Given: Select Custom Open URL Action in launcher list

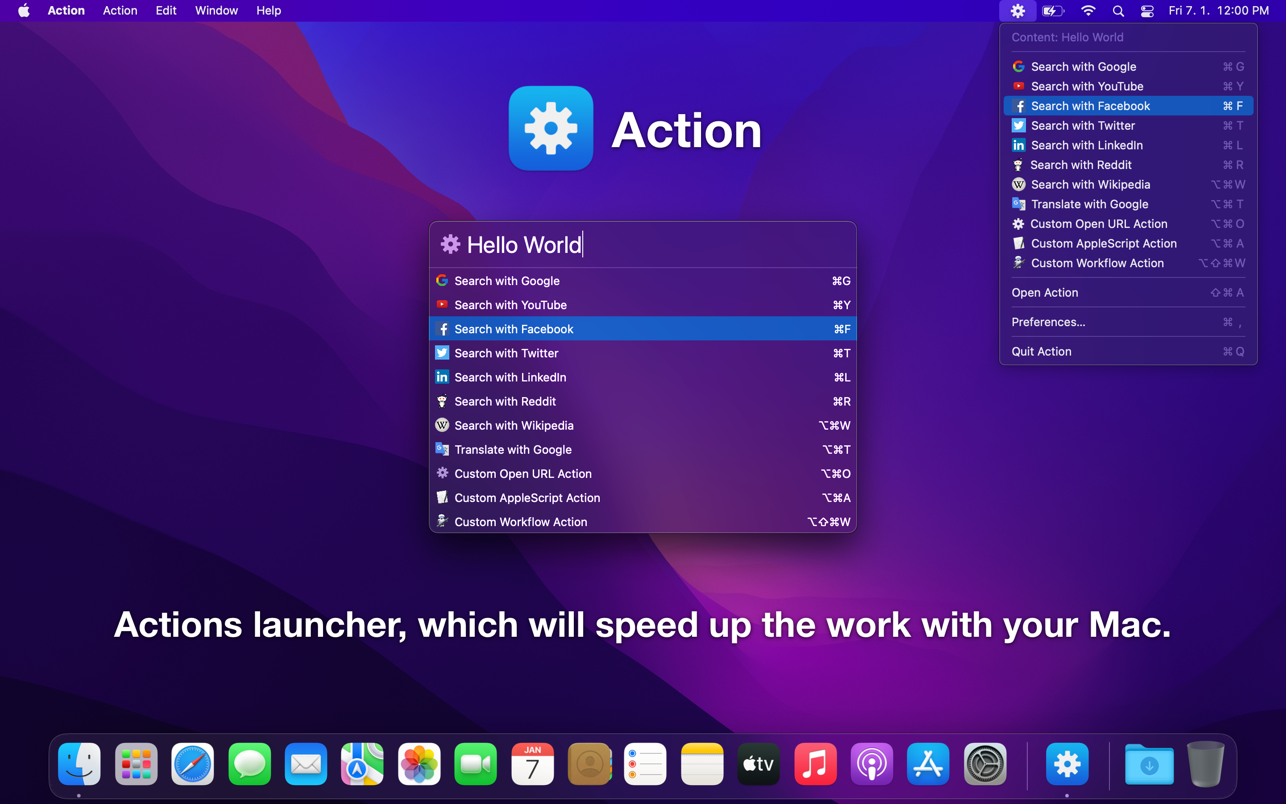Looking at the screenshot, I should [643, 474].
